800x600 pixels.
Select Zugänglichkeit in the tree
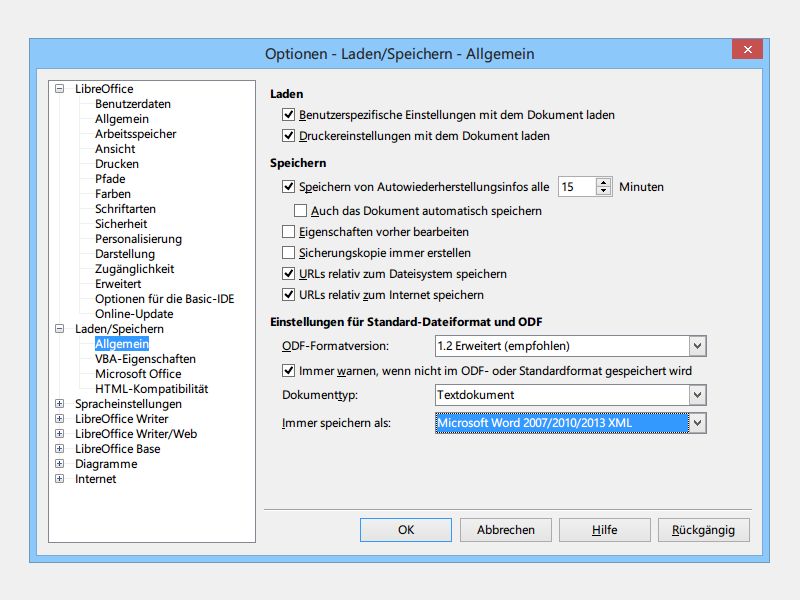click(135, 269)
